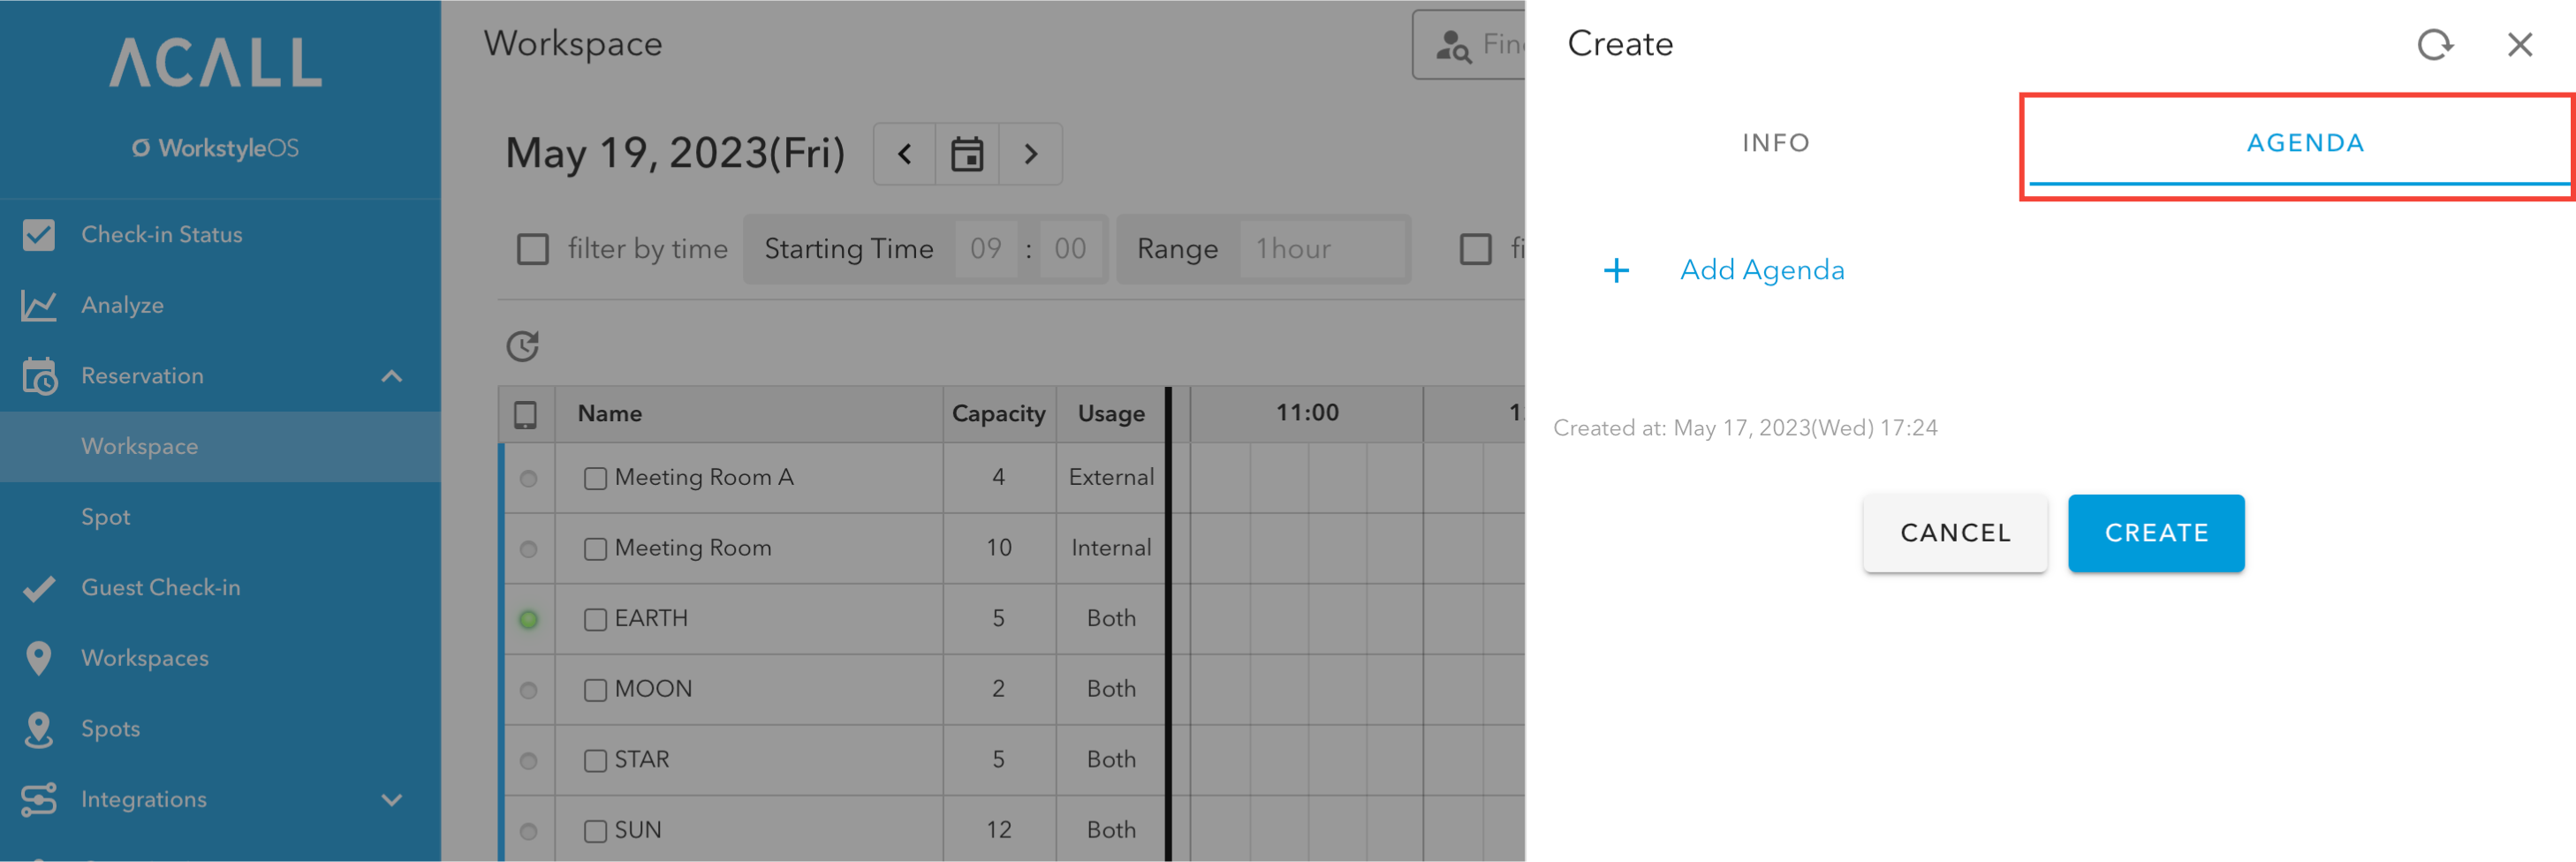Switch to the INFO tab
Image resolution: width=2576 pixels, height=862 pixels.
(1775, 143)
